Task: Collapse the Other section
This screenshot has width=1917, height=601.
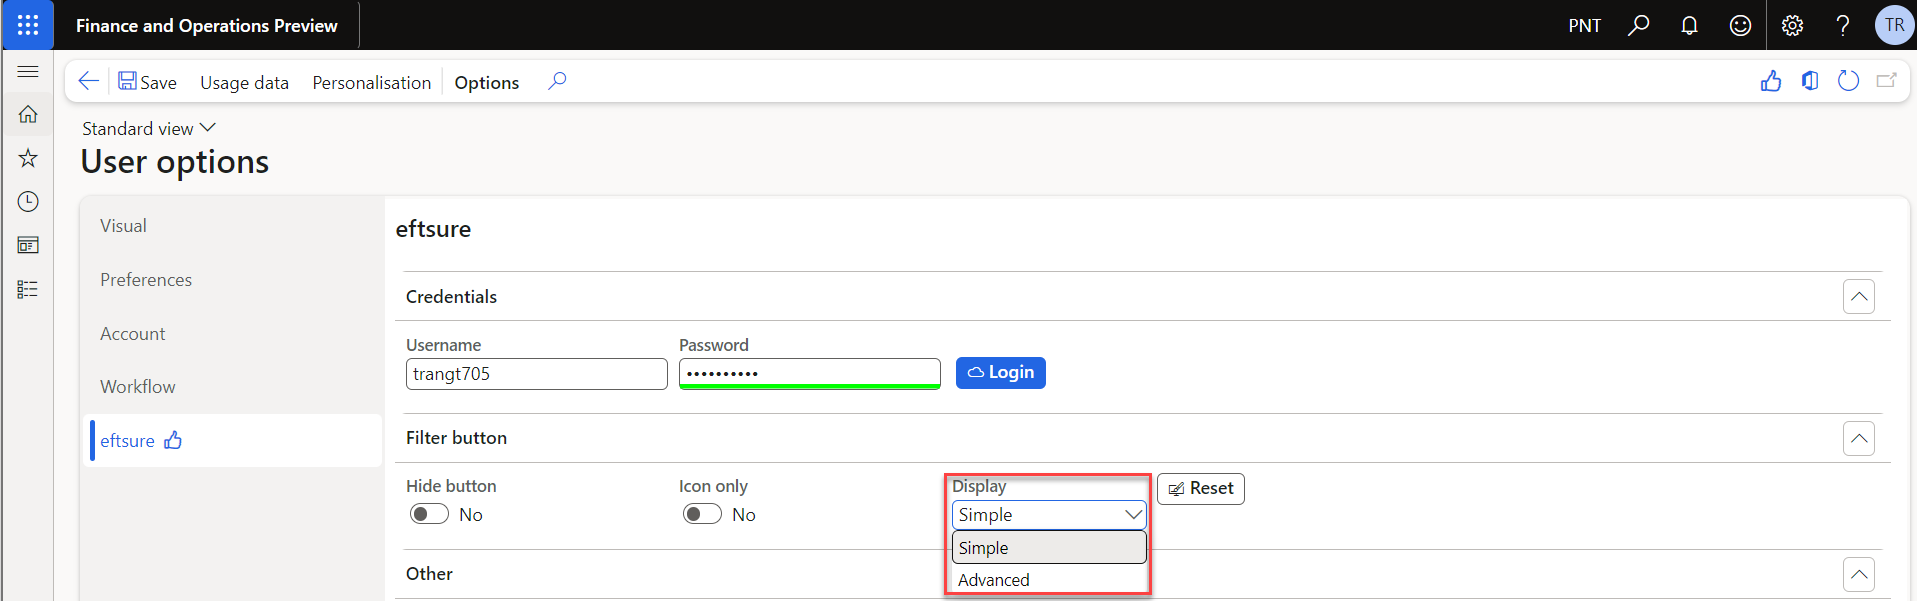Action: (x=1859, y=574)
